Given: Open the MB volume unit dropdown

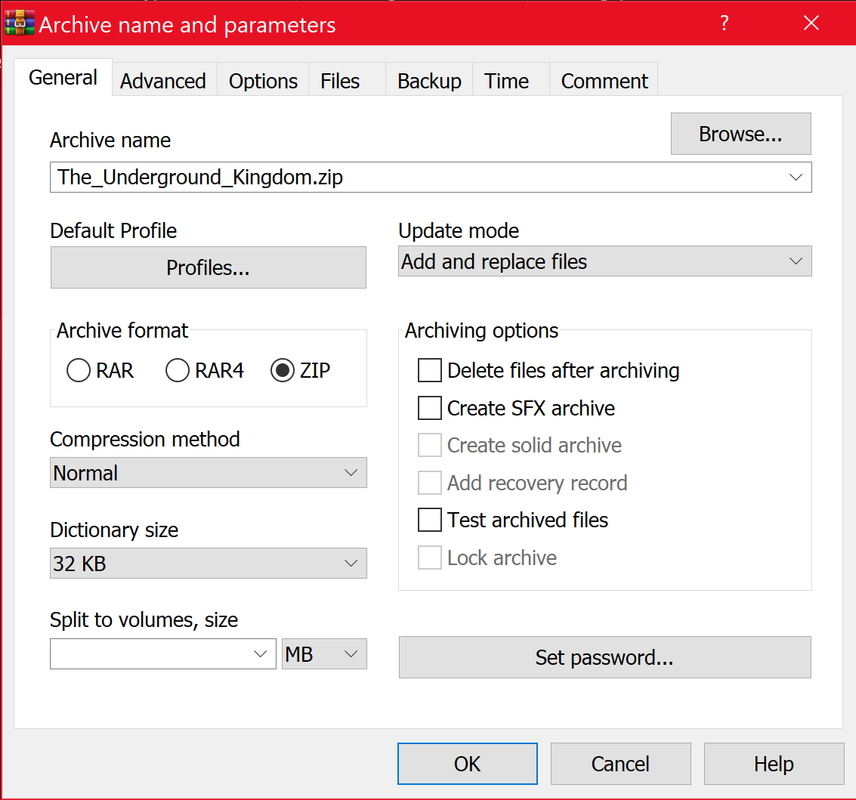Looking at the screenshot, I should click(324, 654).
